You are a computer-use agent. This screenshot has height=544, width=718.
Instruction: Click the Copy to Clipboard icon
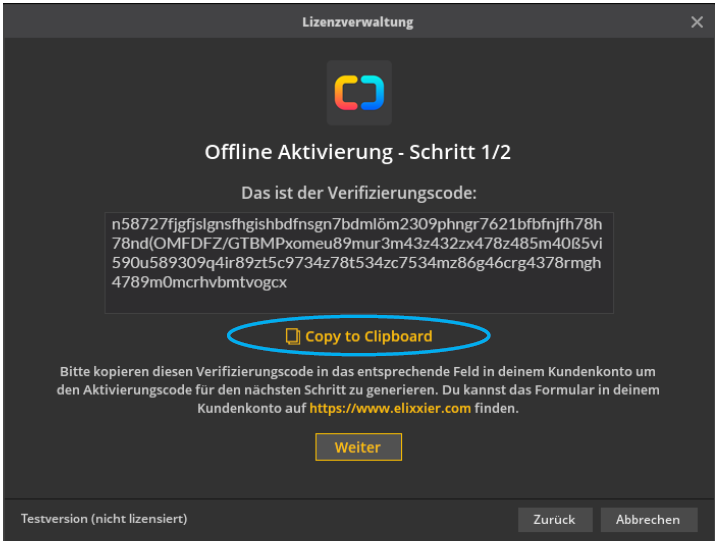click(x=292, y=337)
